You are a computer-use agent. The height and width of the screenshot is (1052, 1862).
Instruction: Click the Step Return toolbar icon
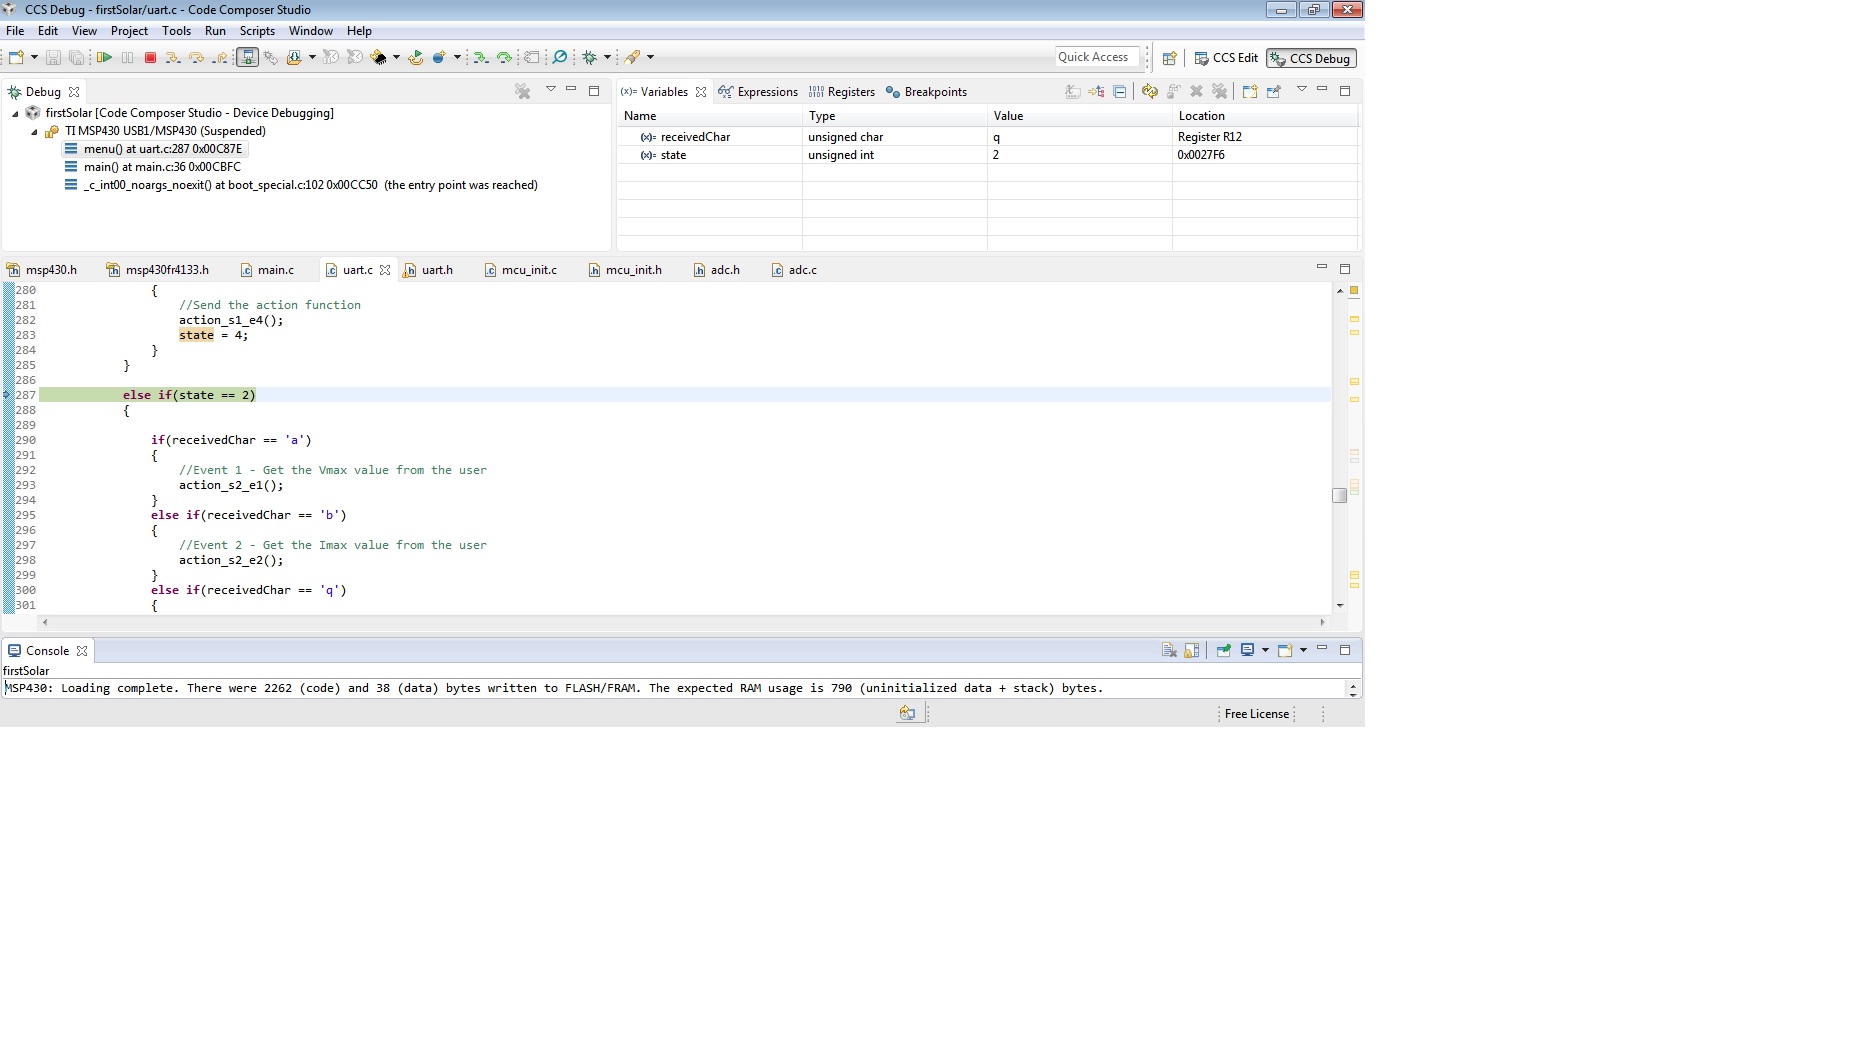220,58
